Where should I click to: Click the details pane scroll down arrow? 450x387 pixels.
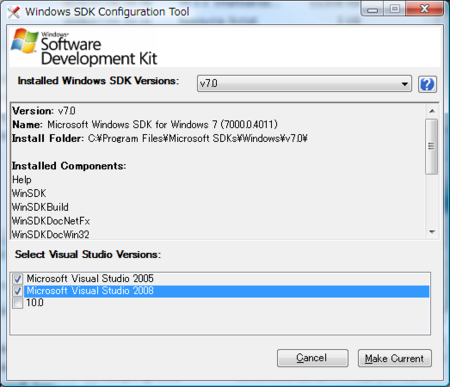click(432, 232)
